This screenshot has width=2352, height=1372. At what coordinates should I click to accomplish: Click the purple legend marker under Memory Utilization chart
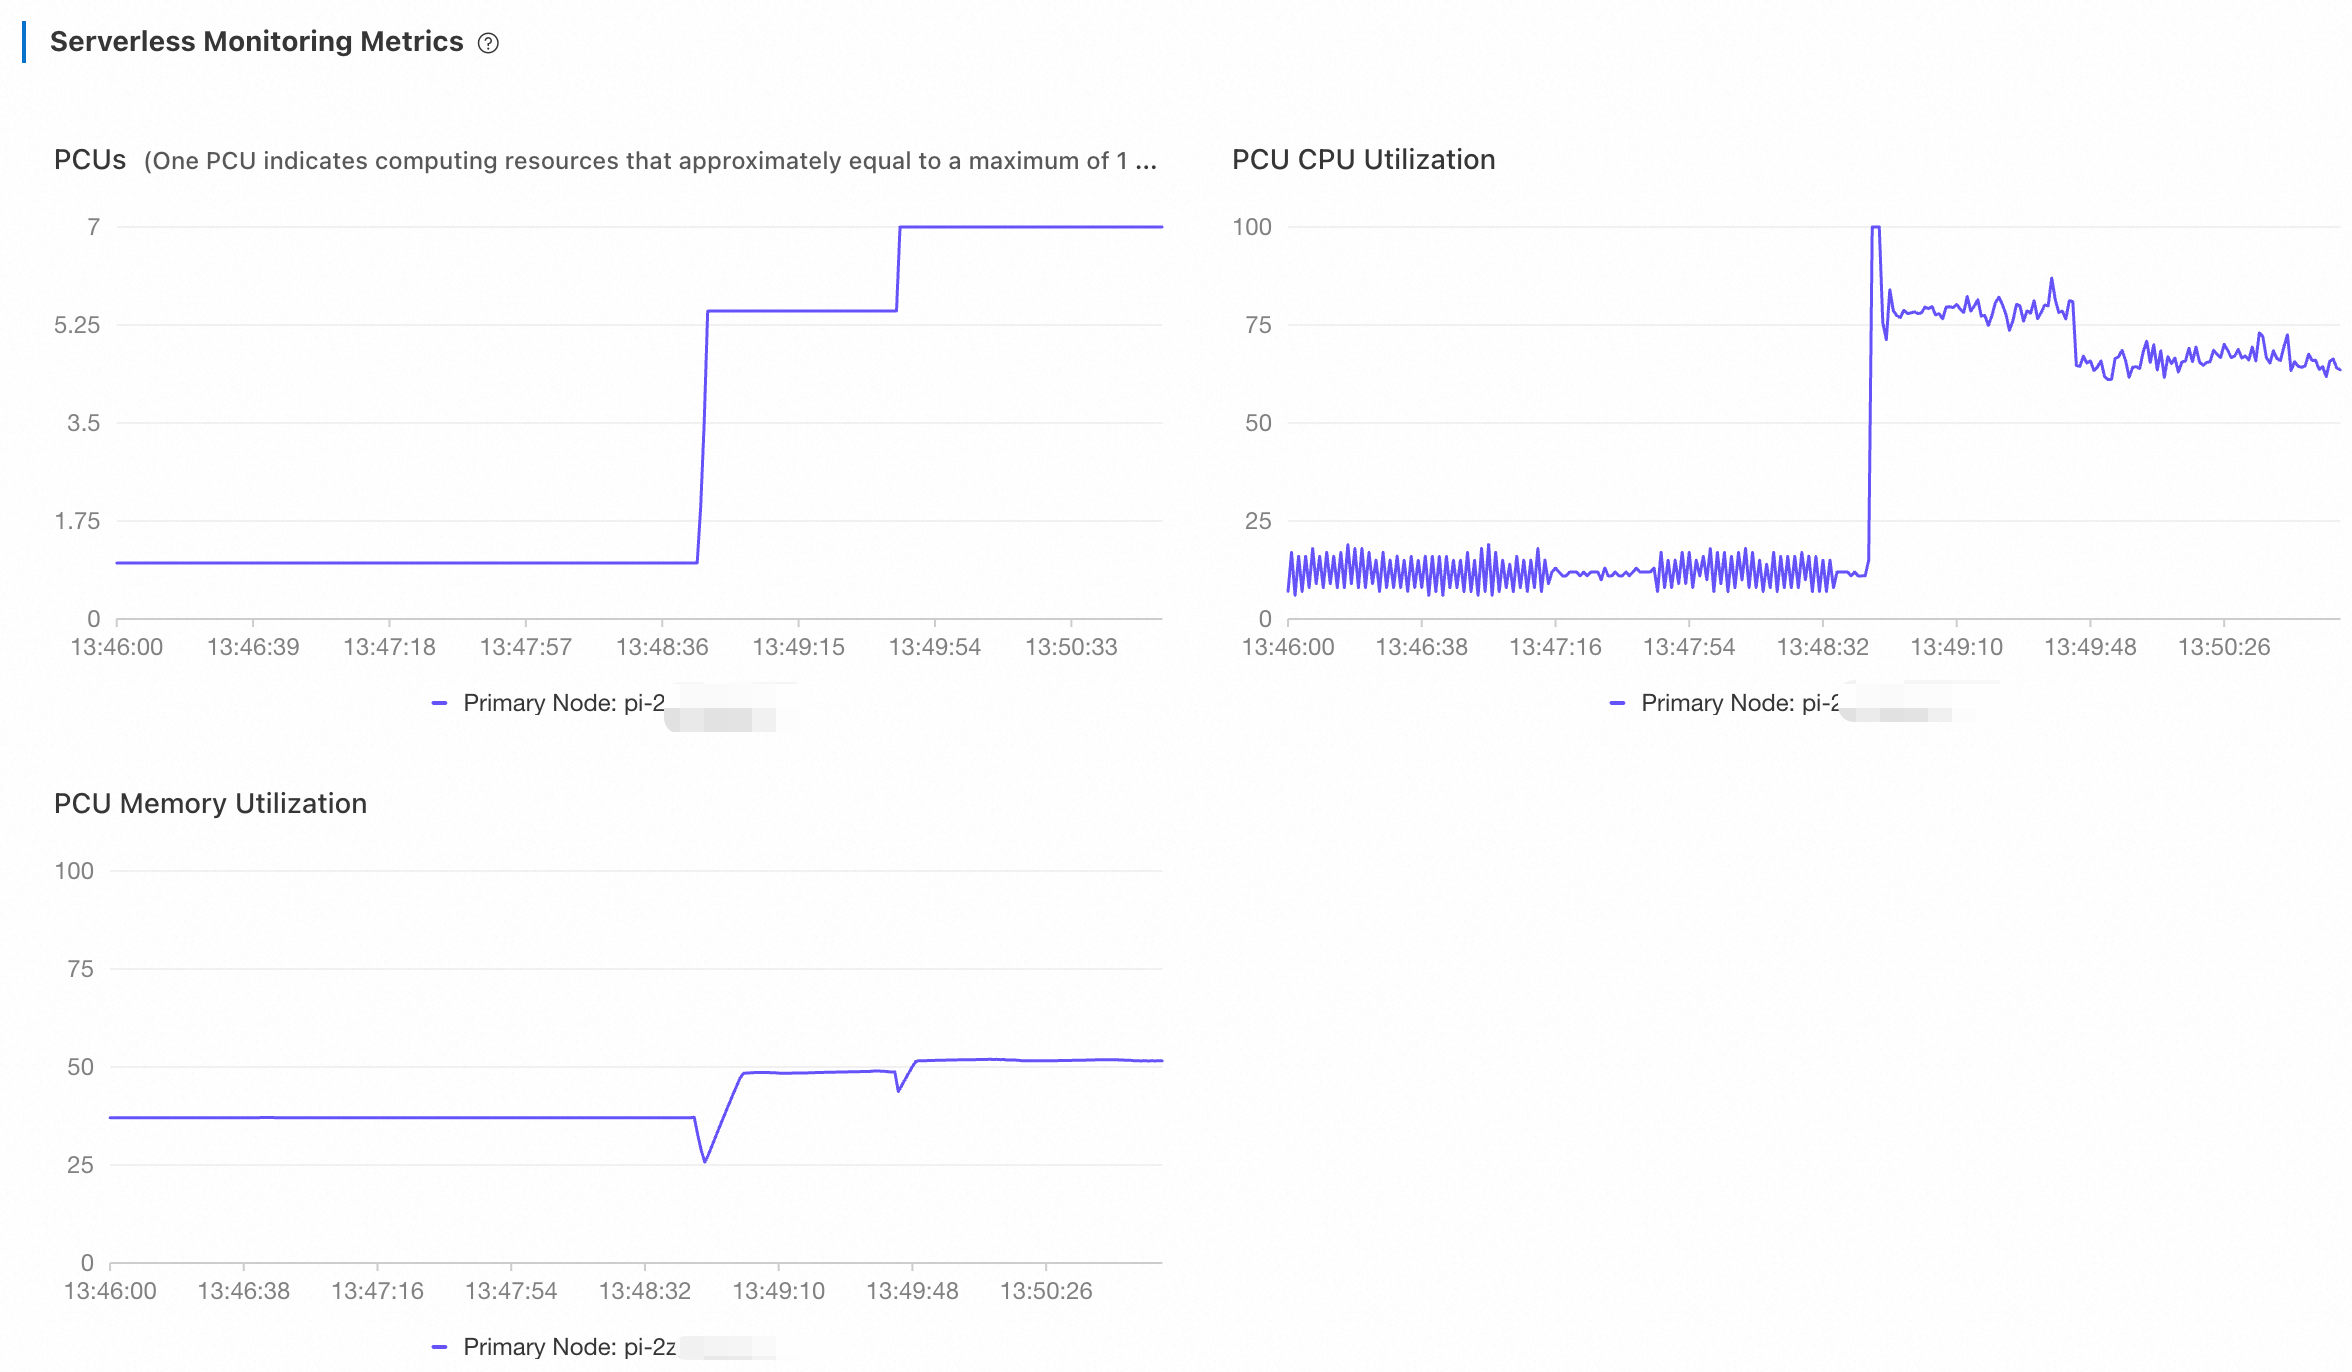coord(439,1347)
